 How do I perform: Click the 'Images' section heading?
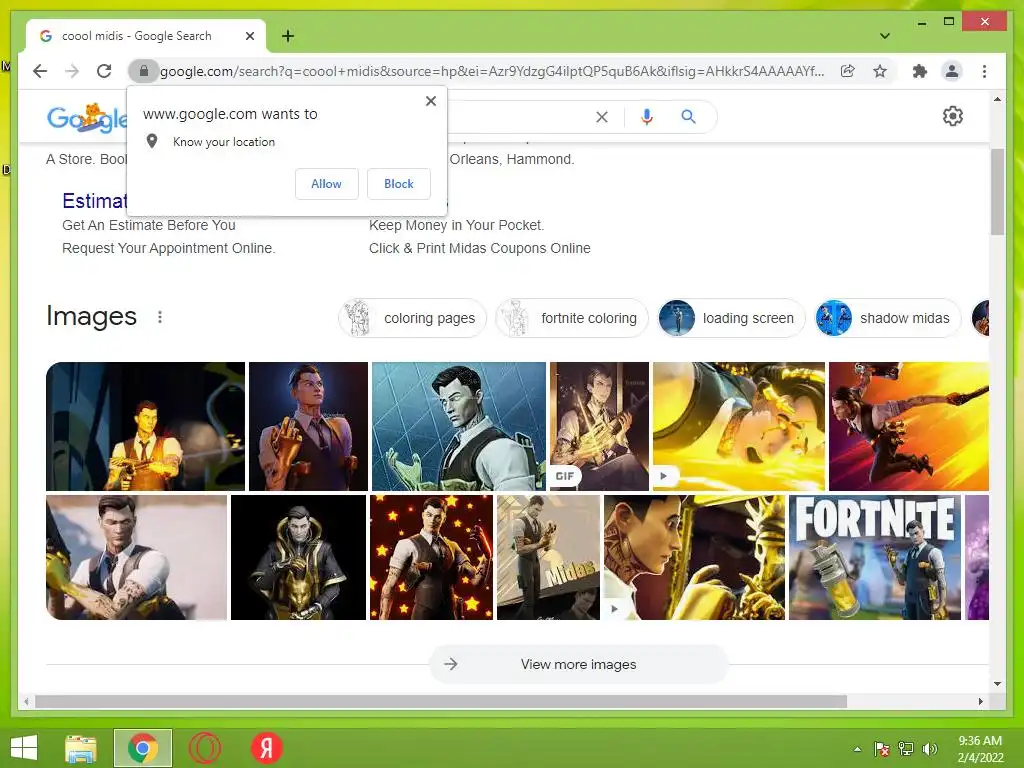[91, 316]
